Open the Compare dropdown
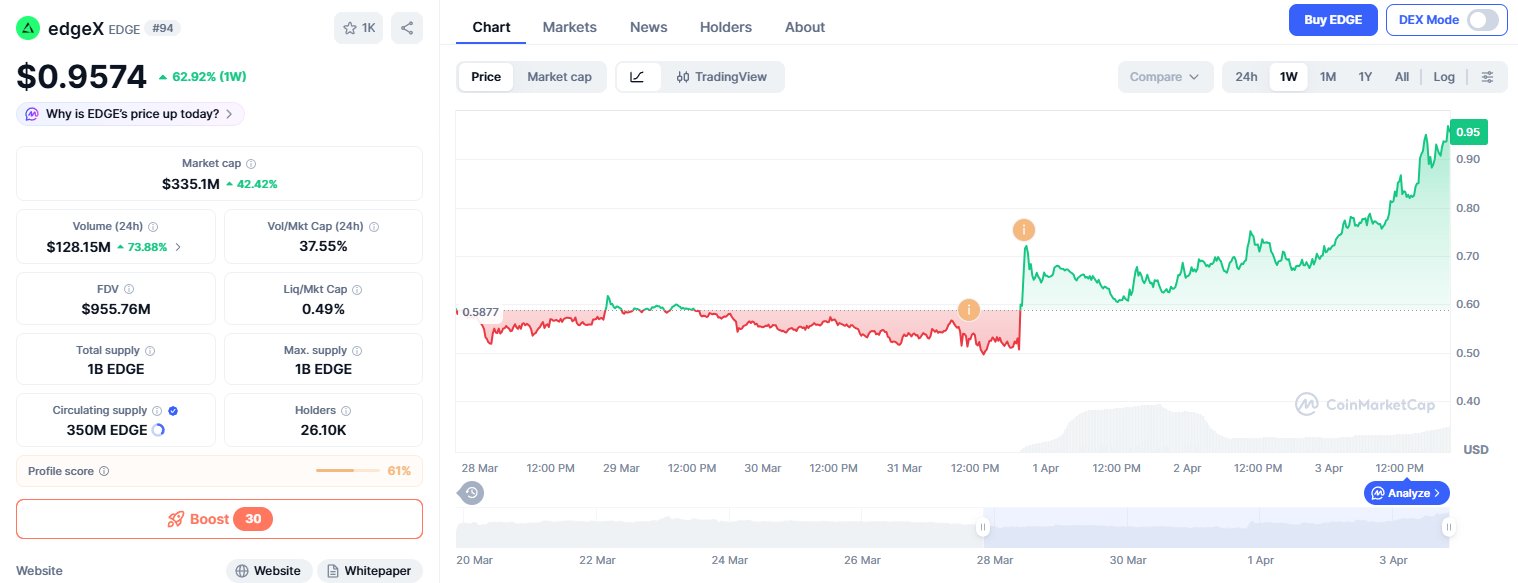Image resolution: width=1518 pixels, height=583 pixels. click(1165, 77)
